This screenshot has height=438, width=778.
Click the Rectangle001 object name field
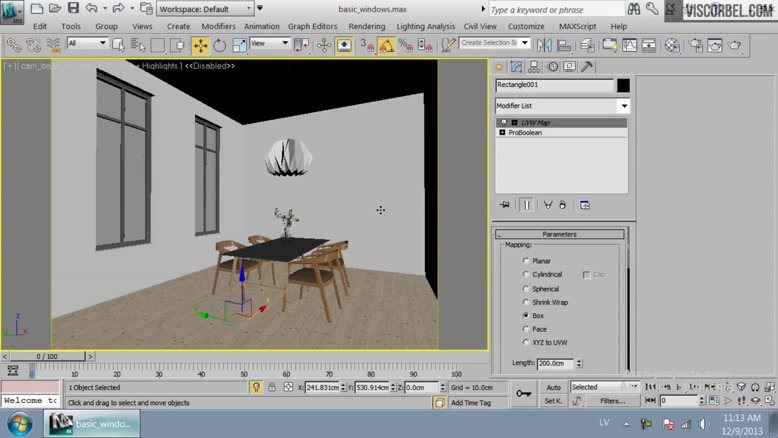[x=553, y=86]
